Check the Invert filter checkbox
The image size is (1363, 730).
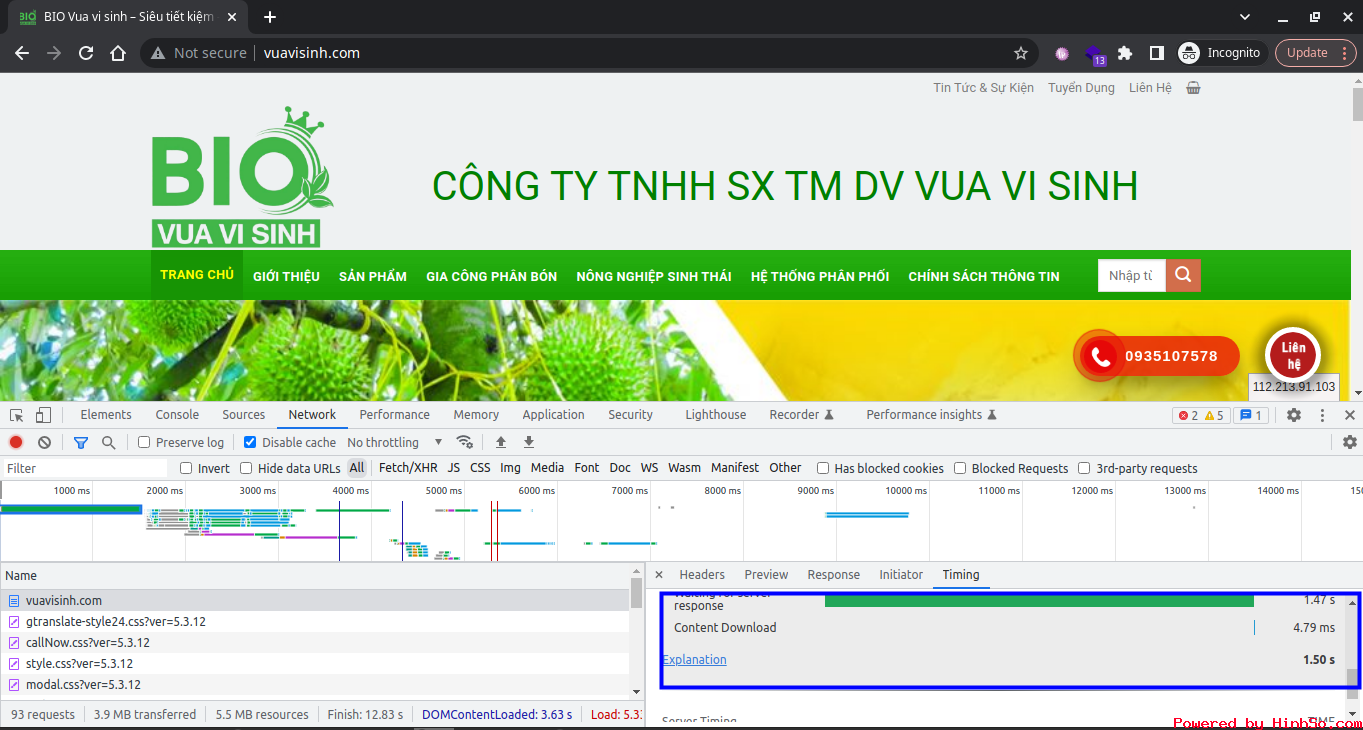point(186,468)
